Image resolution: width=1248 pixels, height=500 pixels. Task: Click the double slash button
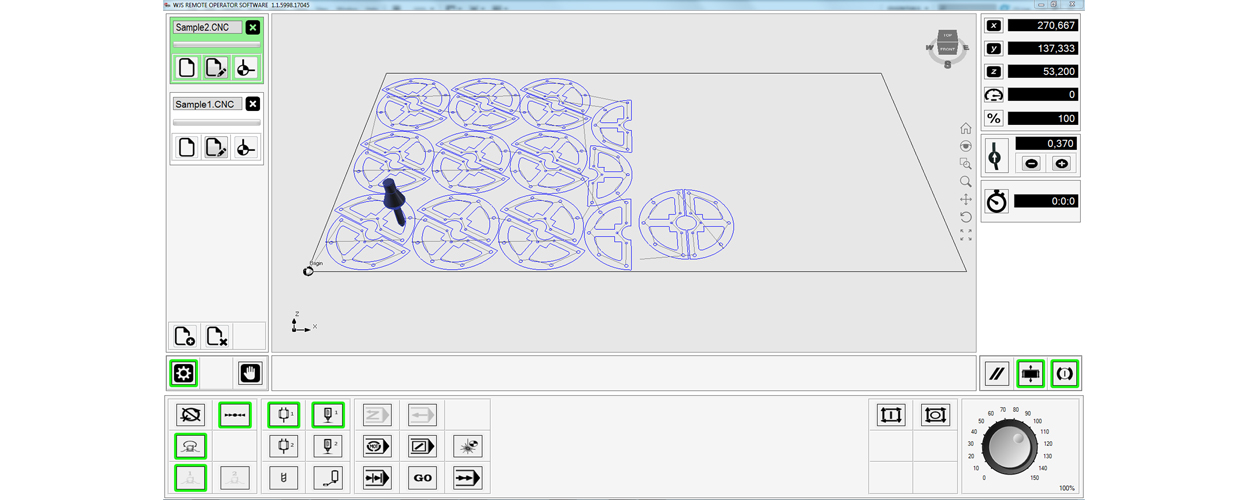click(x=996, y=374)
